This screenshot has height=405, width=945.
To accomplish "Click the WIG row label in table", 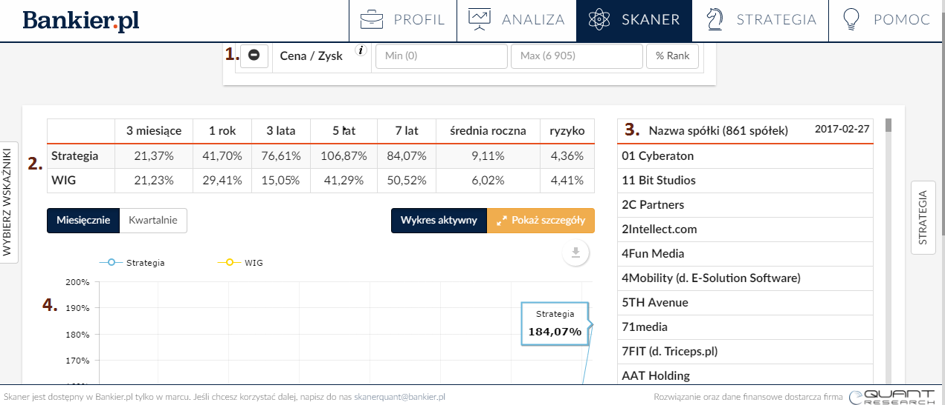I will (63, 180).
